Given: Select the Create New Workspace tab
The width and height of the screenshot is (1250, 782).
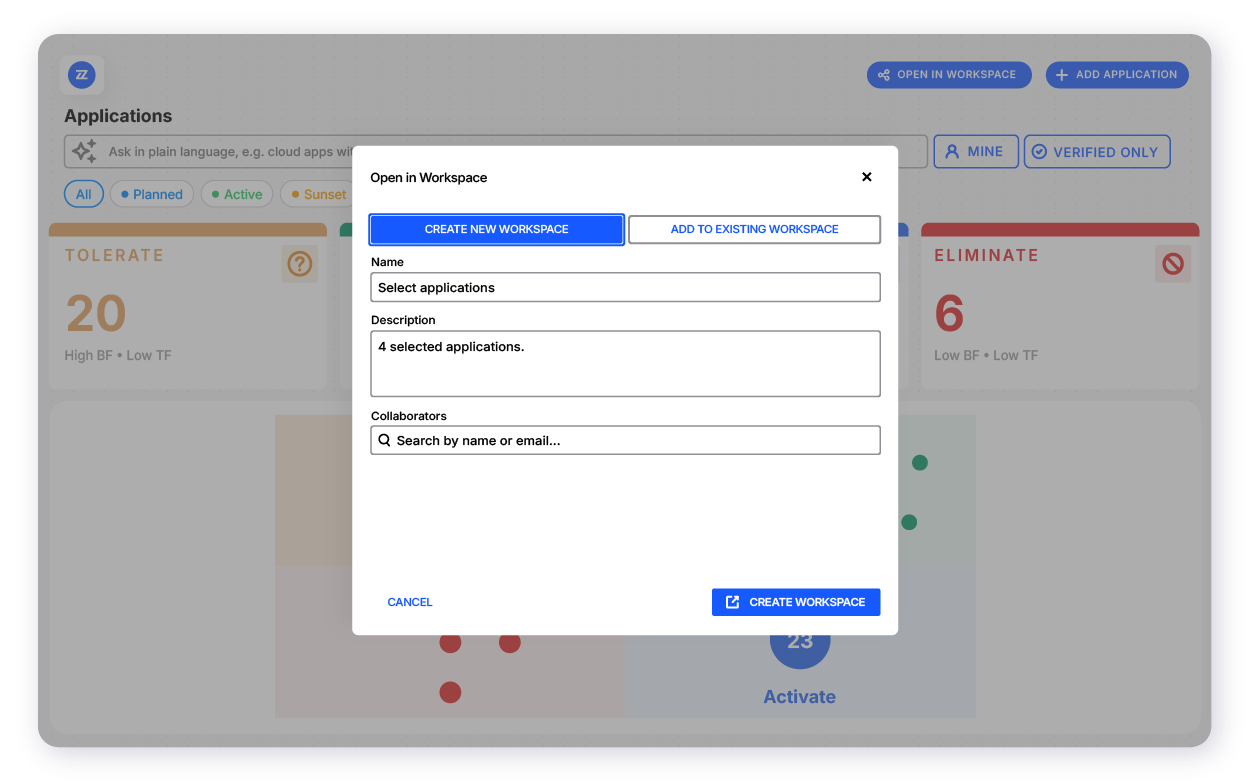Looking at the screenshot, I should coord(497,229).
